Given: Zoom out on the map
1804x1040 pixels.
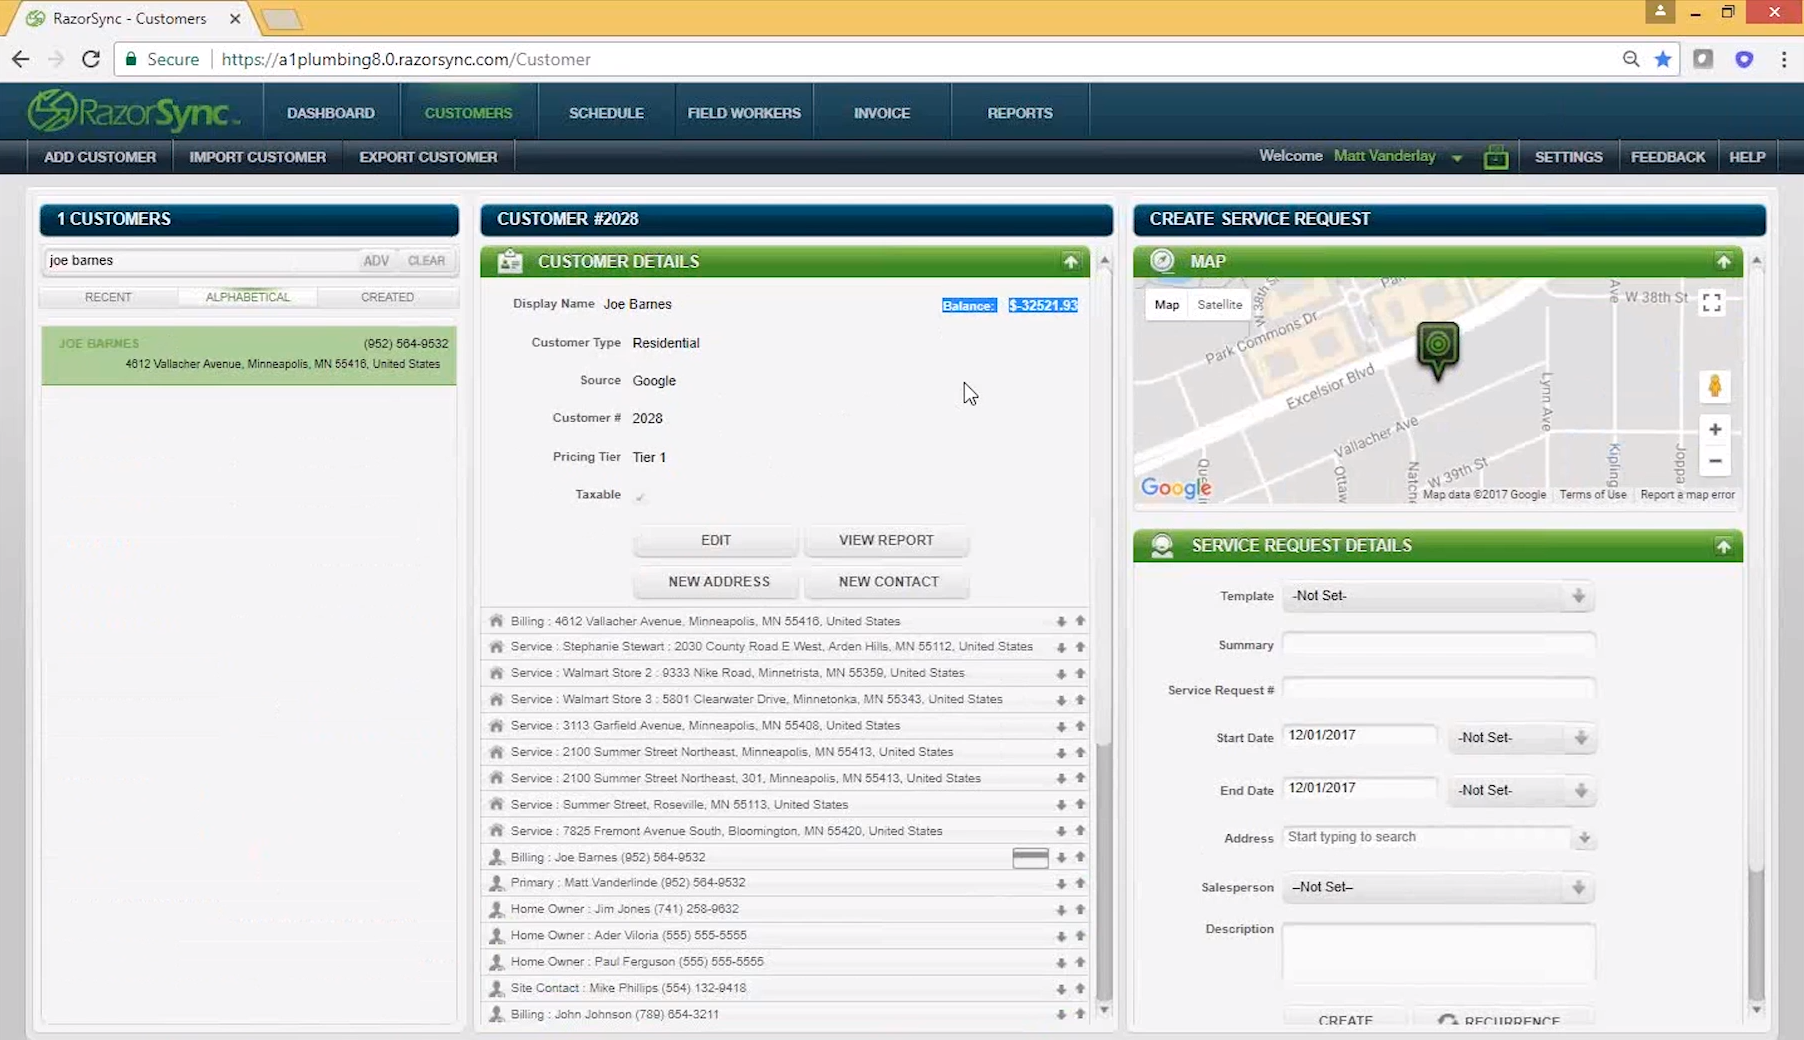Looking at the screenshot, I should pos(1714,461).
